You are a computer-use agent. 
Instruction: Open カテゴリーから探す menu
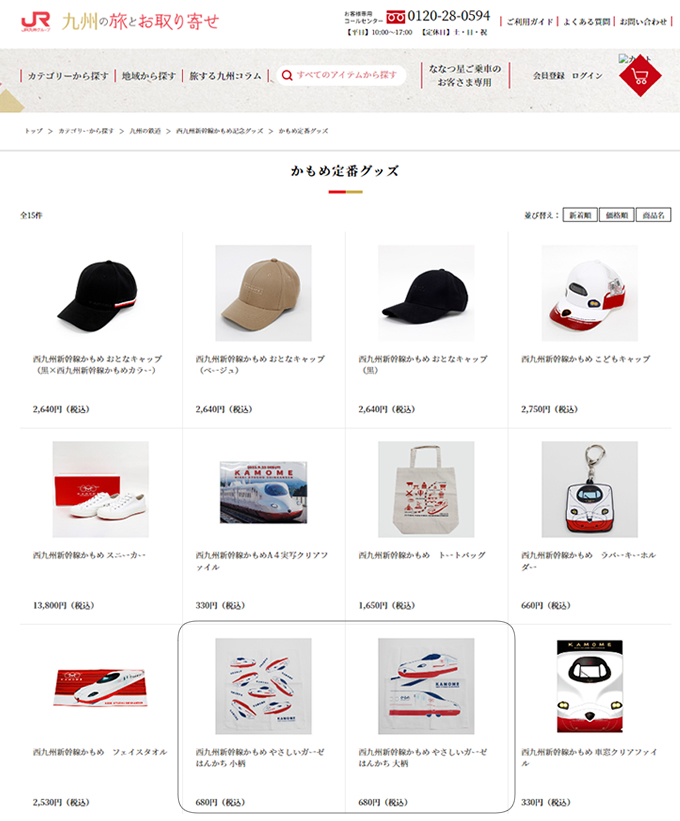tap(68, 76)
